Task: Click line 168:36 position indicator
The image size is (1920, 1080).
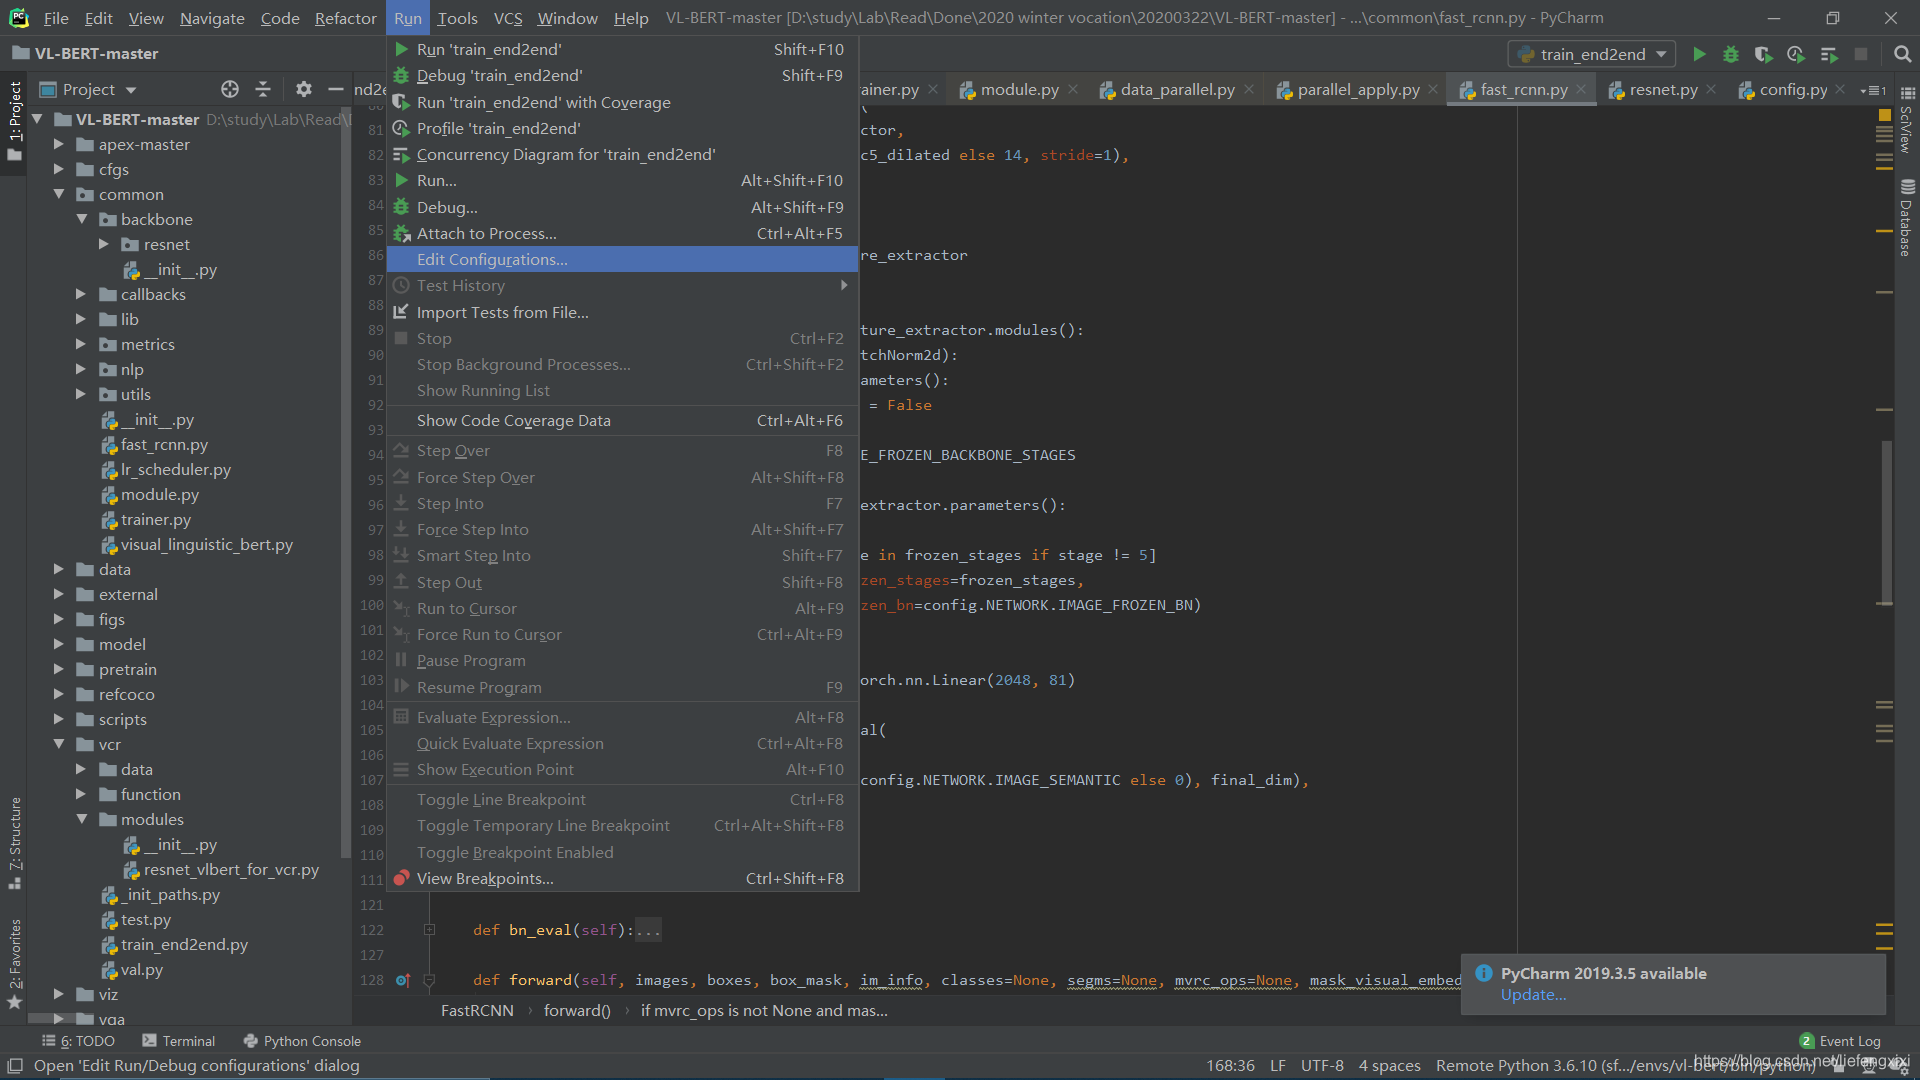Action: coord(1230,1066)
